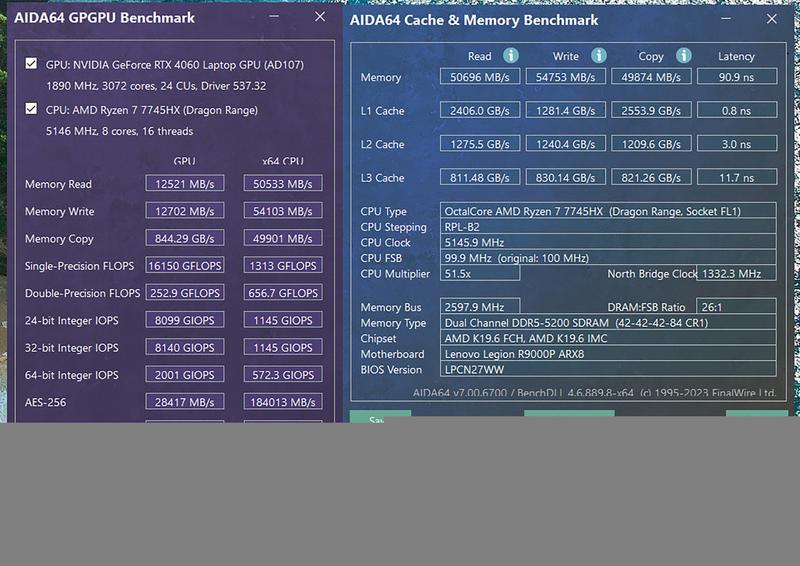The width and height of the screenshot is (800, 566).
Task: Click the BIOS Version field LPCN27WW
Action: coord(608,369)
